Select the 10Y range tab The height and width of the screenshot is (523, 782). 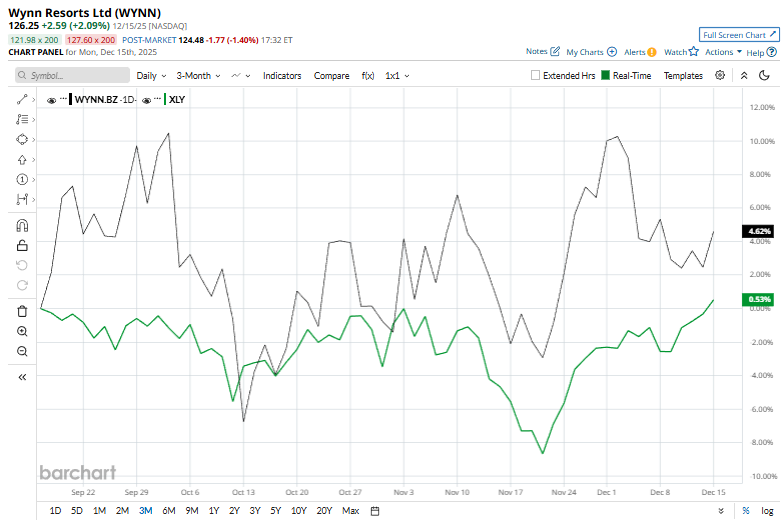(298, 511)
